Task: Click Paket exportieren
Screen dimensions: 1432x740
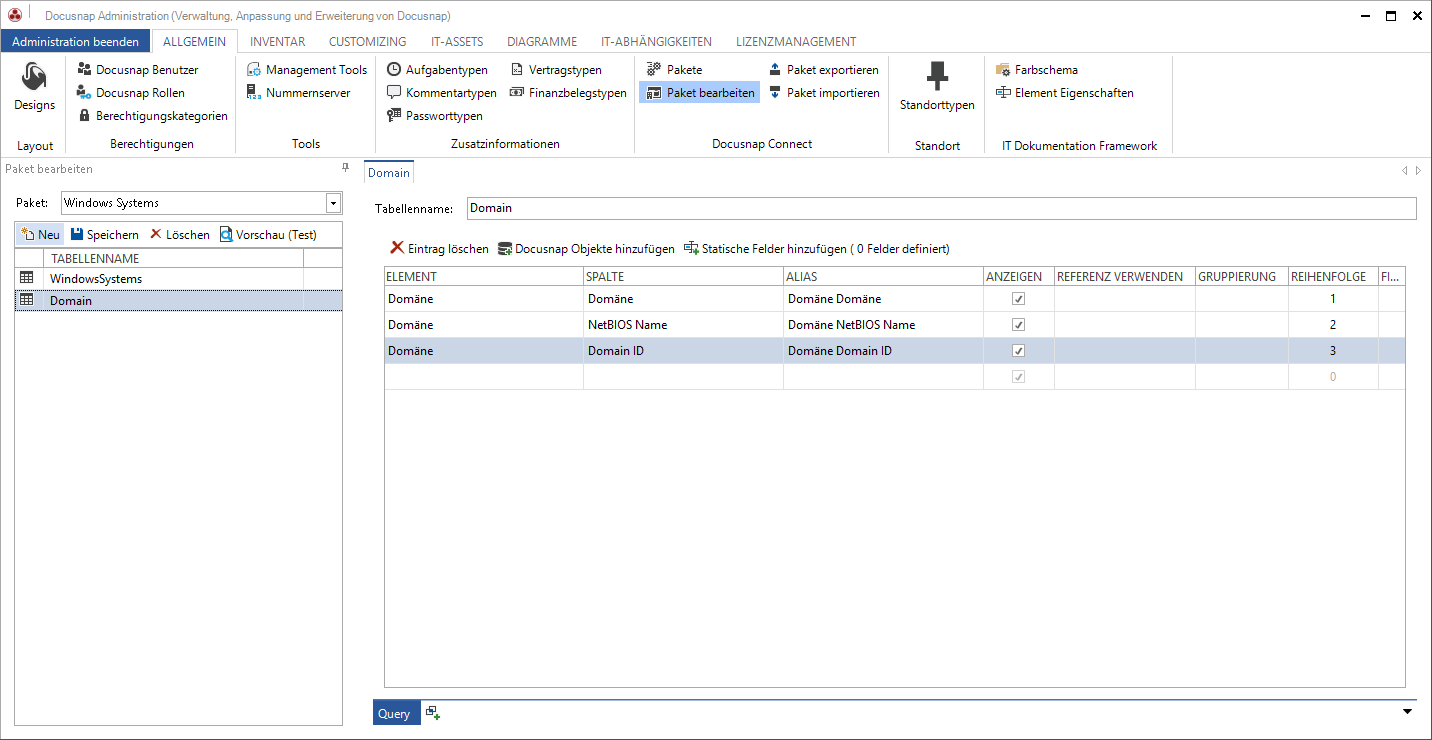Action: tap(823, 70)
